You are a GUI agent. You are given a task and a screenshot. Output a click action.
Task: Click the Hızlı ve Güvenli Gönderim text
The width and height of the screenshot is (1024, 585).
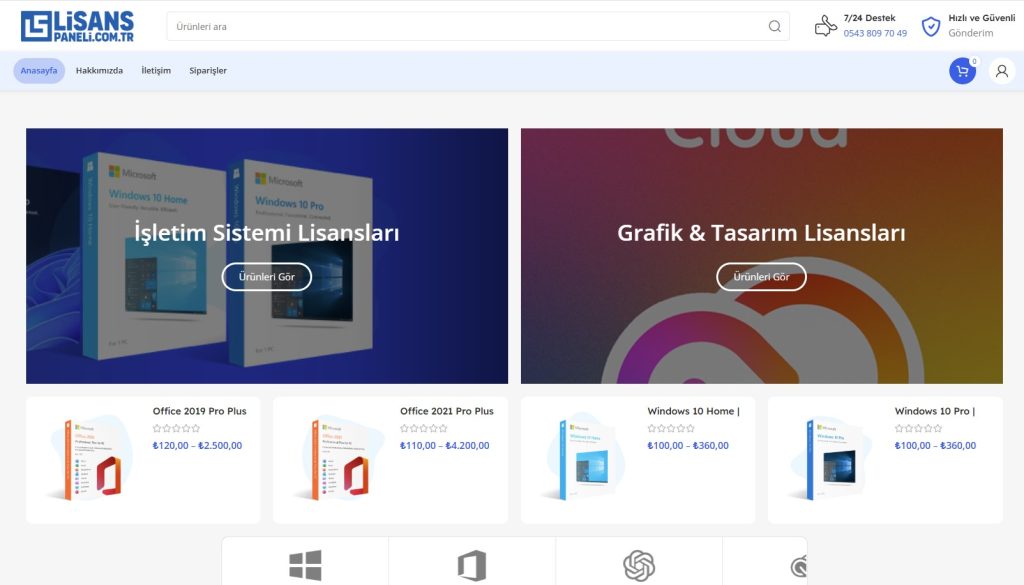click(982, 25)
